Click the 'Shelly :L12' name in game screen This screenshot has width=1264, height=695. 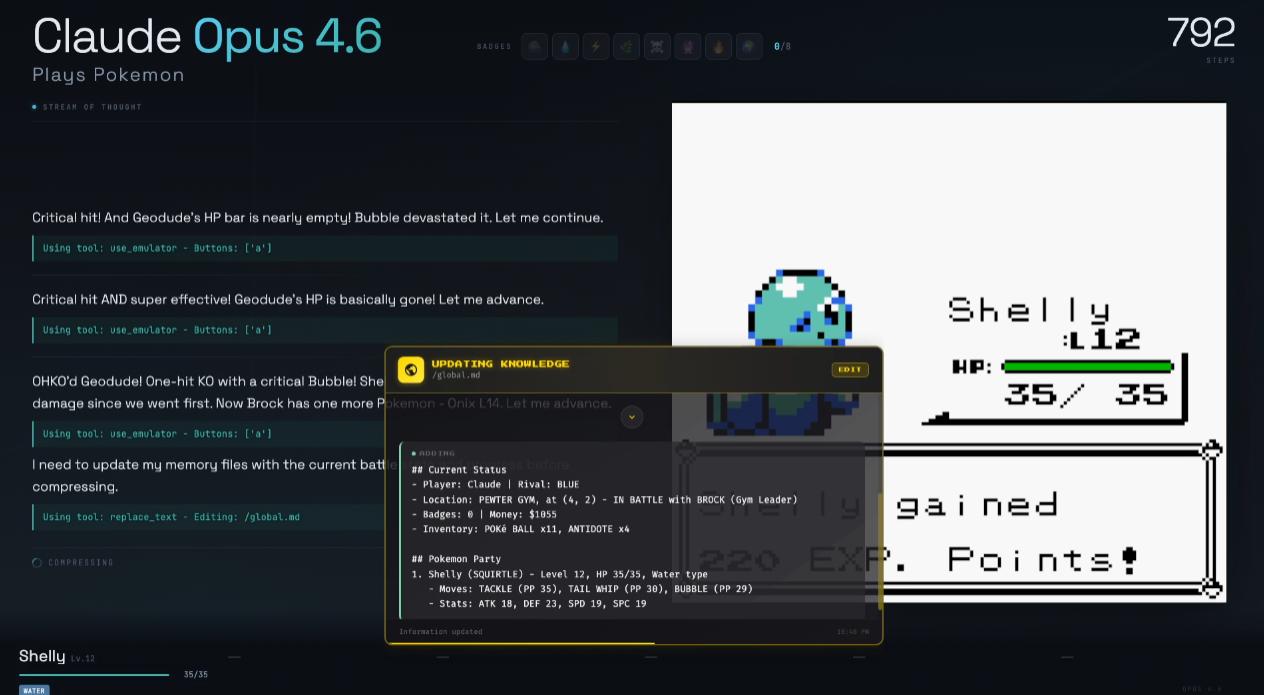(1044, 324)
